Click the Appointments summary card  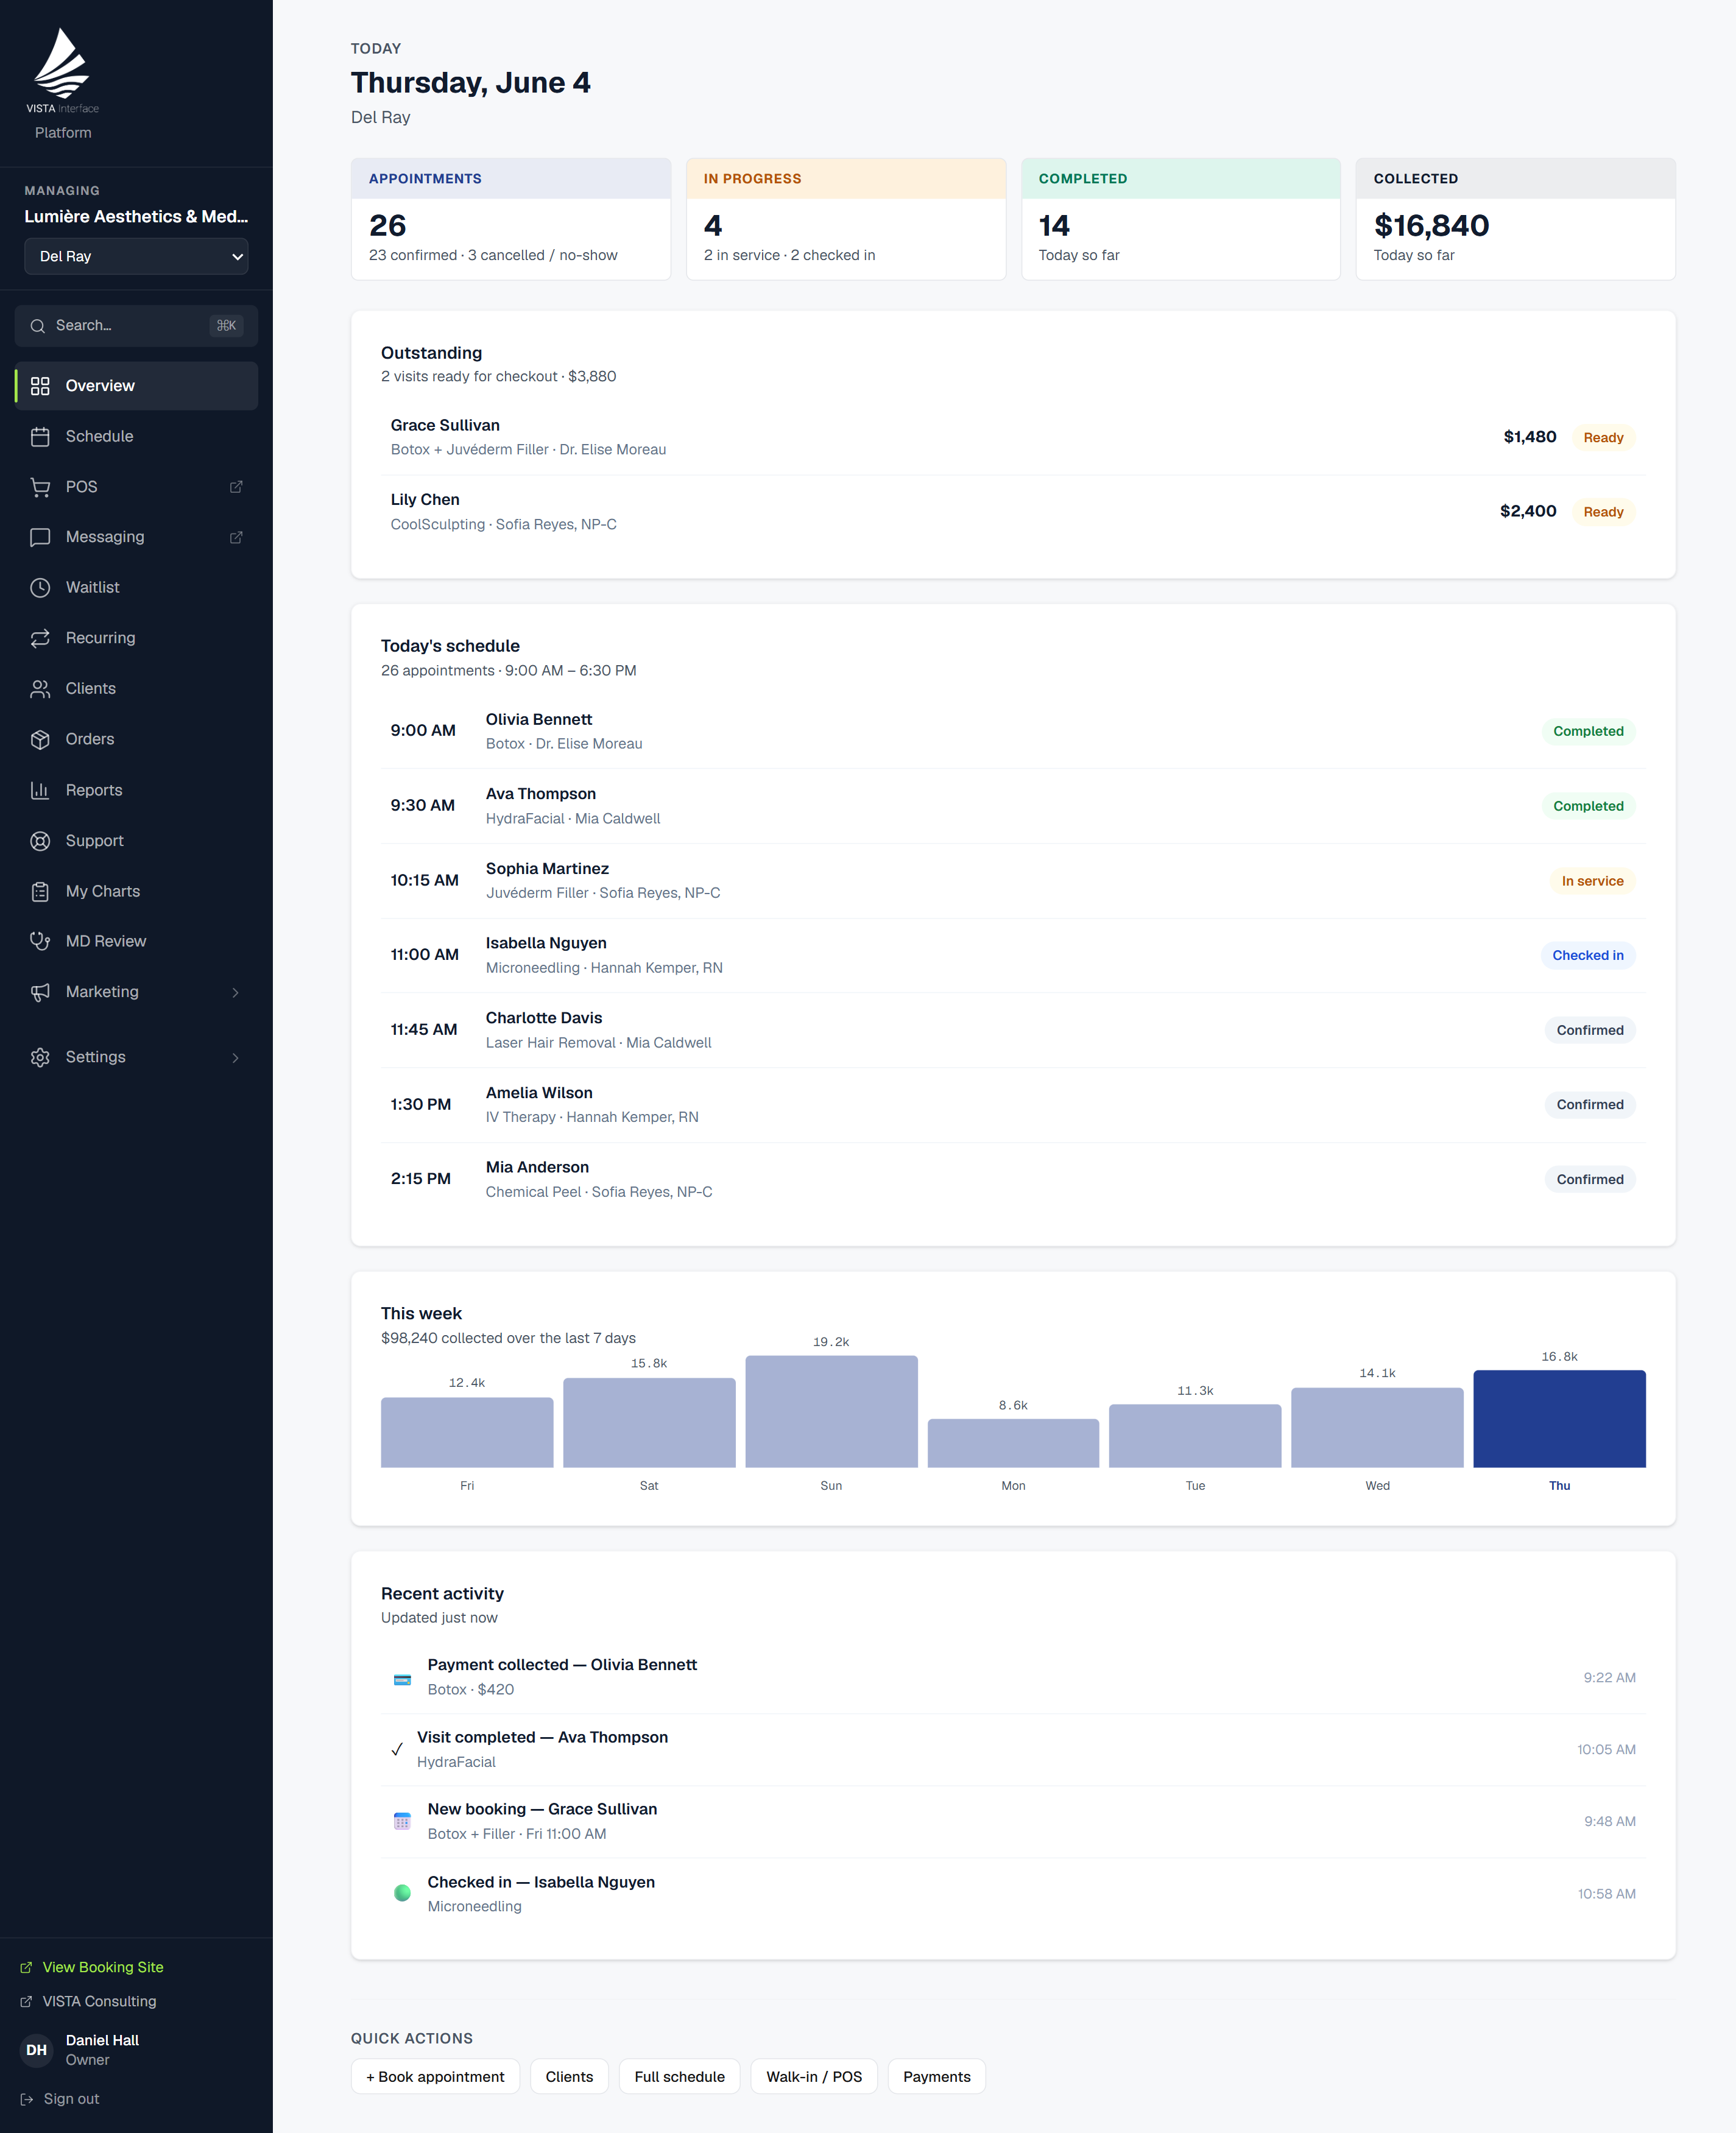coord(511,219)
